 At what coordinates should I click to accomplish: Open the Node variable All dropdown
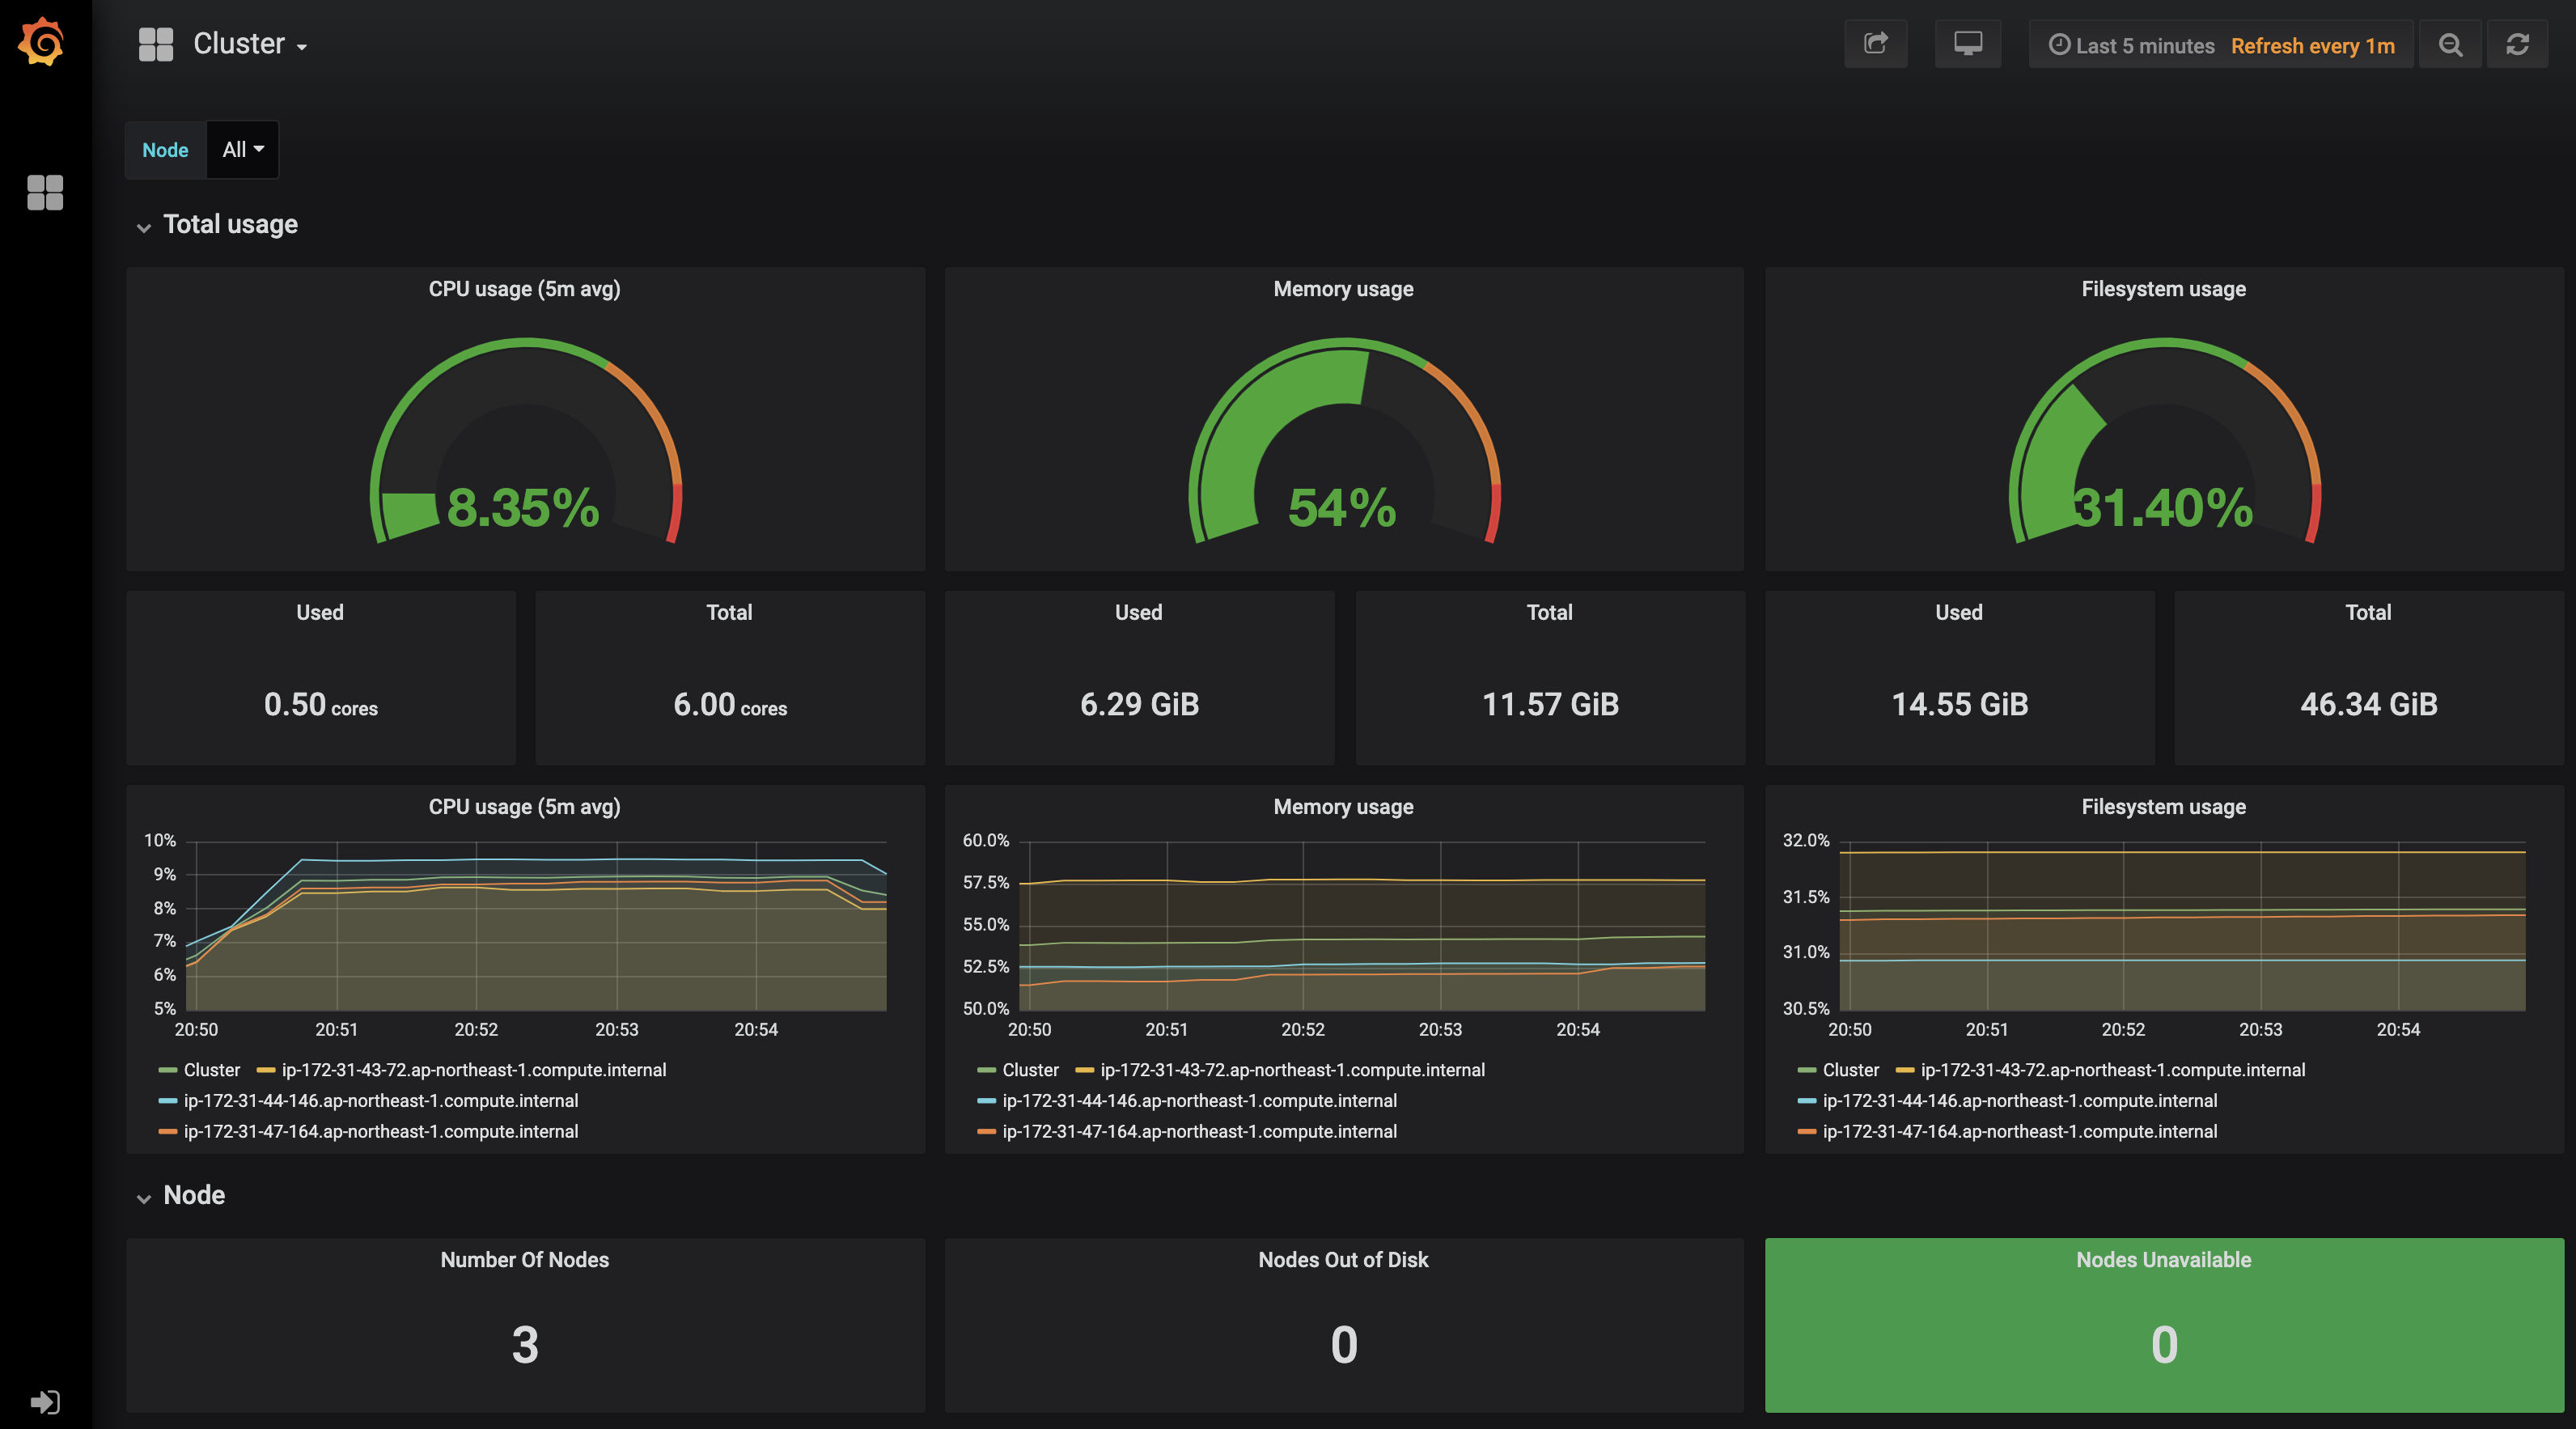pos(242,150)
